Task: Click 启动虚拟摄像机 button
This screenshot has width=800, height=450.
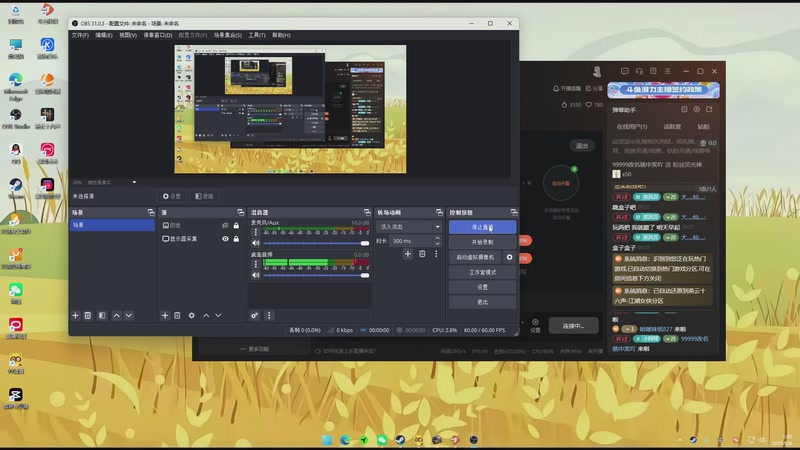Action: pyautogui.click(x=475, y=257)
